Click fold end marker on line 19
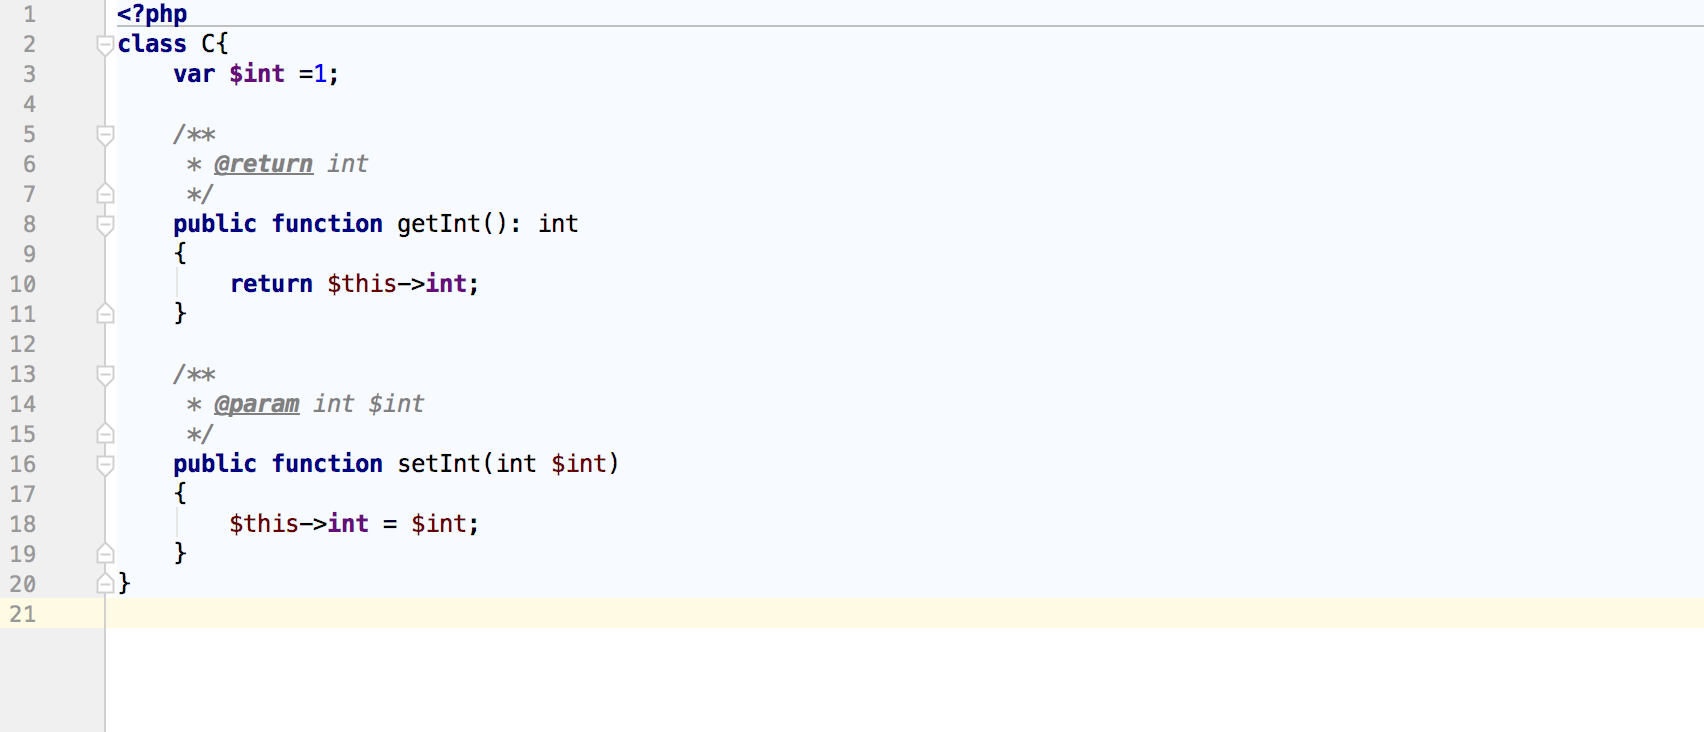 click(x=105, y=554)
